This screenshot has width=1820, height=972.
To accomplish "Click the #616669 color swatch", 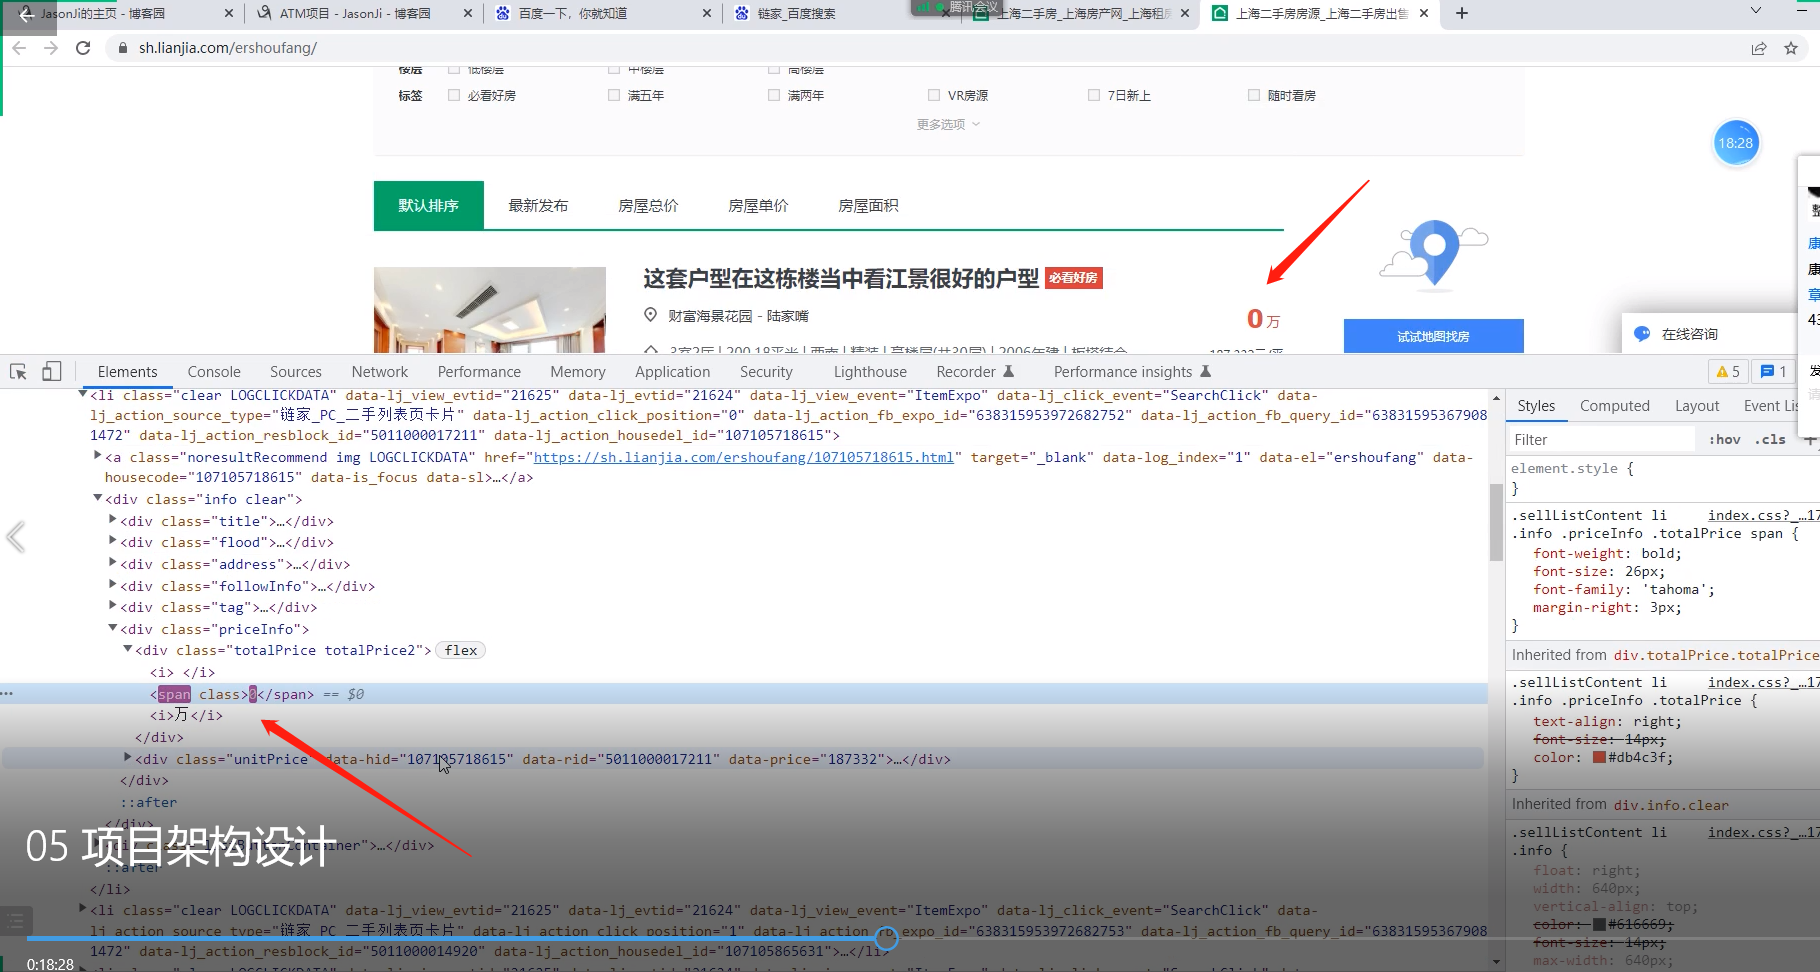I will click(x=1599, y=925).
